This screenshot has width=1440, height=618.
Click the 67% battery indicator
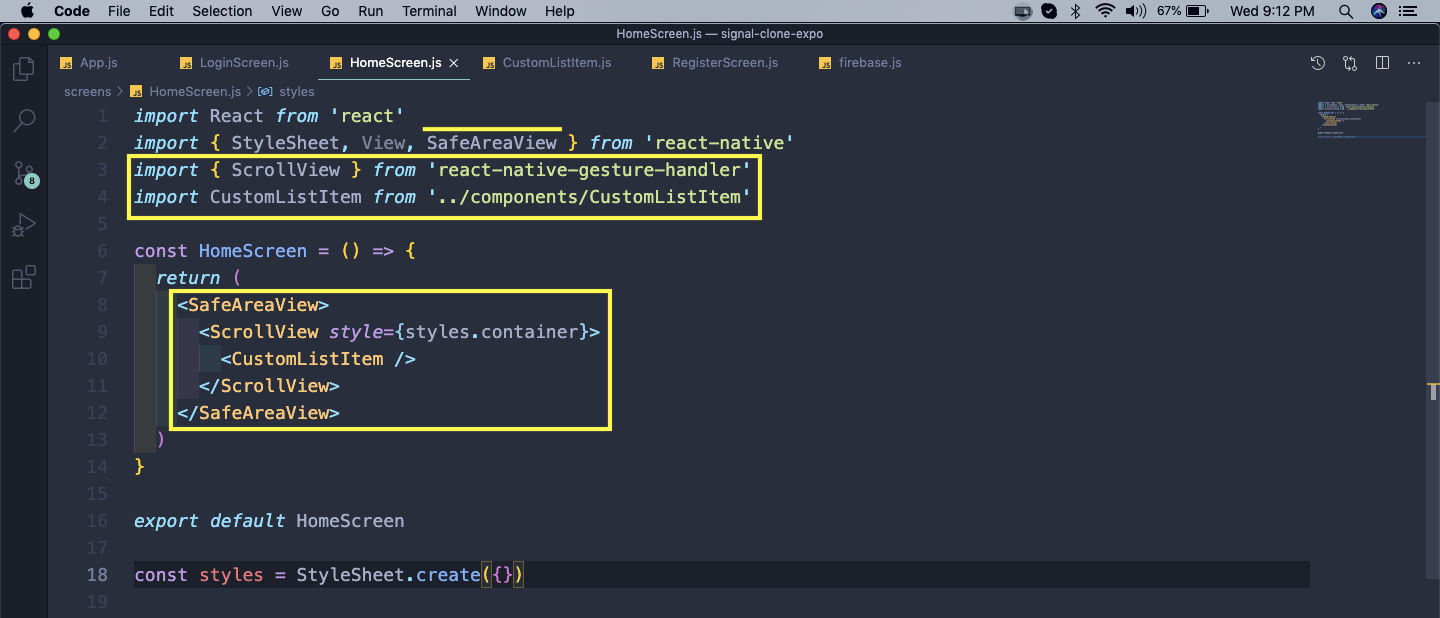(x=1184, y=11)
